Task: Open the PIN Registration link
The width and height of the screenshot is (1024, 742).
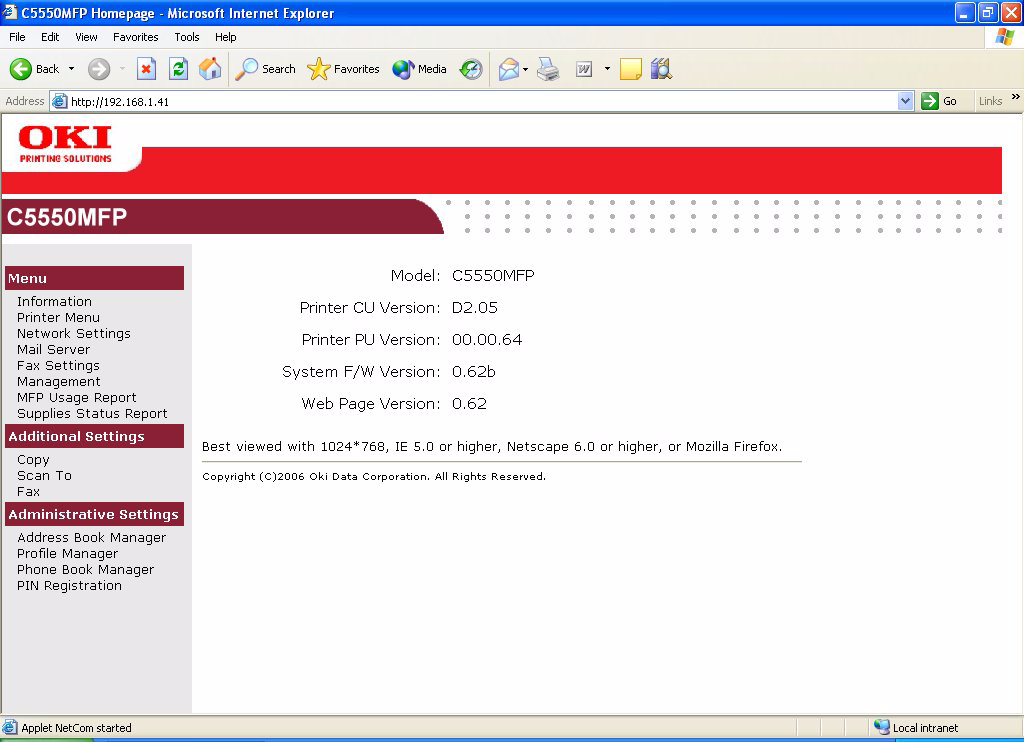Action: click(69, 586)
